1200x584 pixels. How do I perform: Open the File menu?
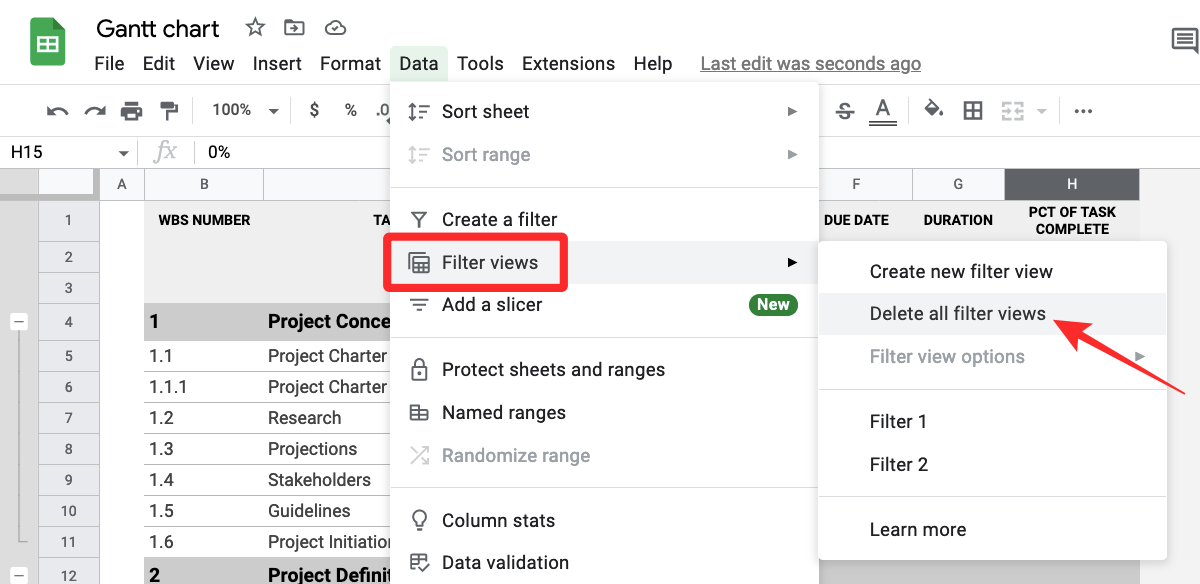click(x=109, y=63)
